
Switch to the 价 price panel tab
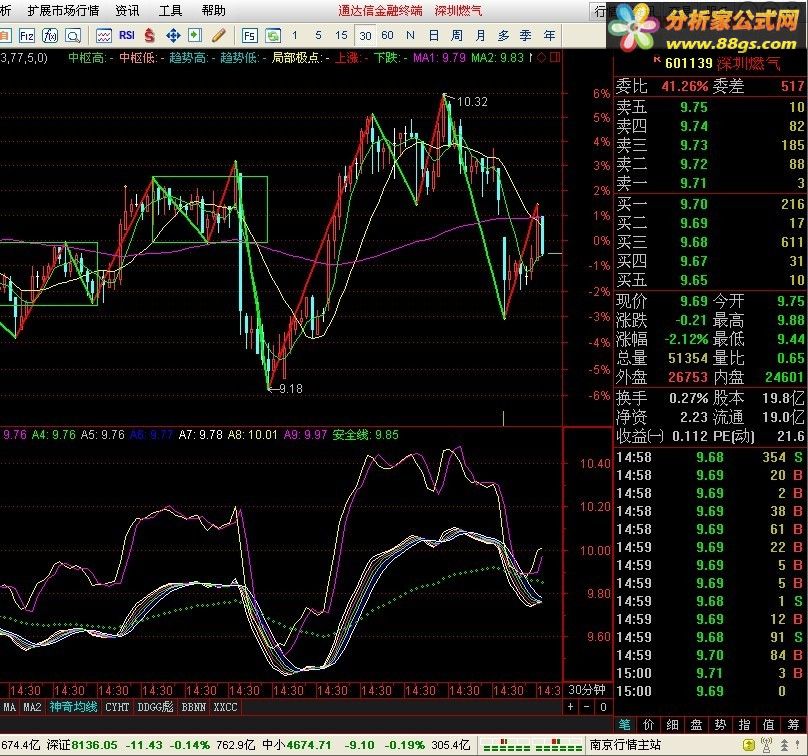pos(648,725)
